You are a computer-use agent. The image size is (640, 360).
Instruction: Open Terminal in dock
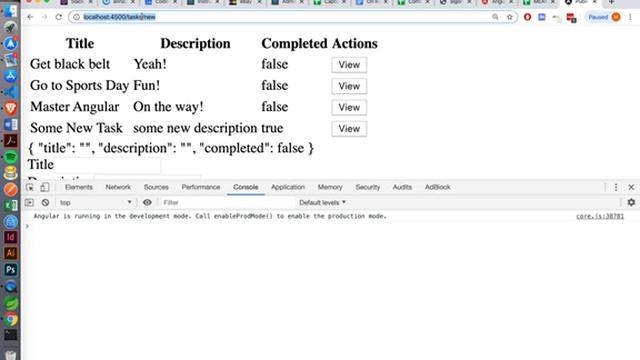11,335
